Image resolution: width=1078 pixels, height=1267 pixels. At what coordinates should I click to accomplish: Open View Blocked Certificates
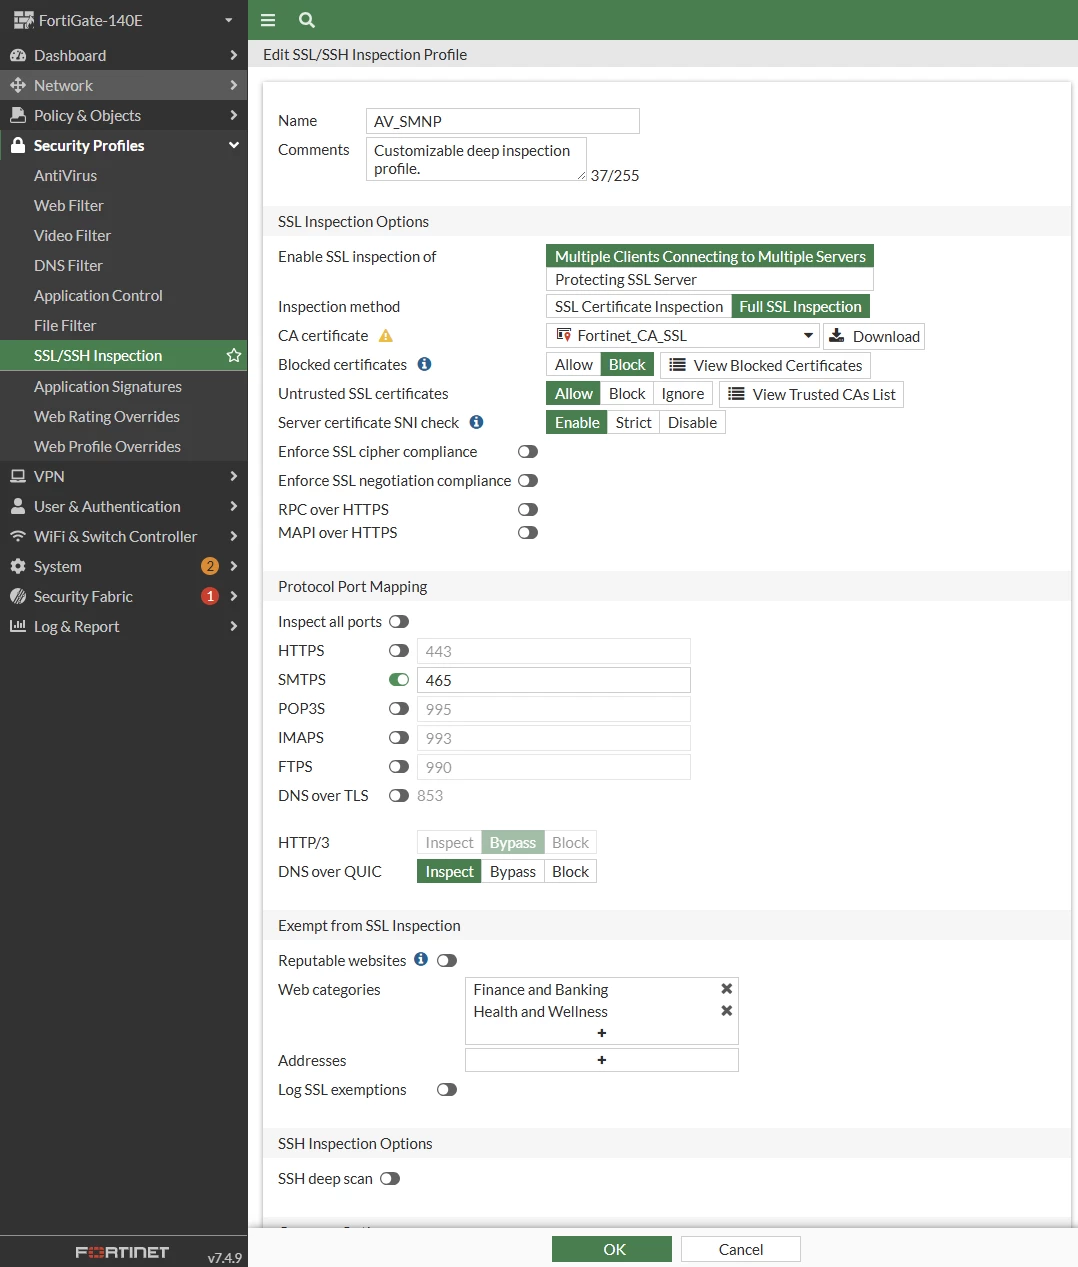coord(766,365)
